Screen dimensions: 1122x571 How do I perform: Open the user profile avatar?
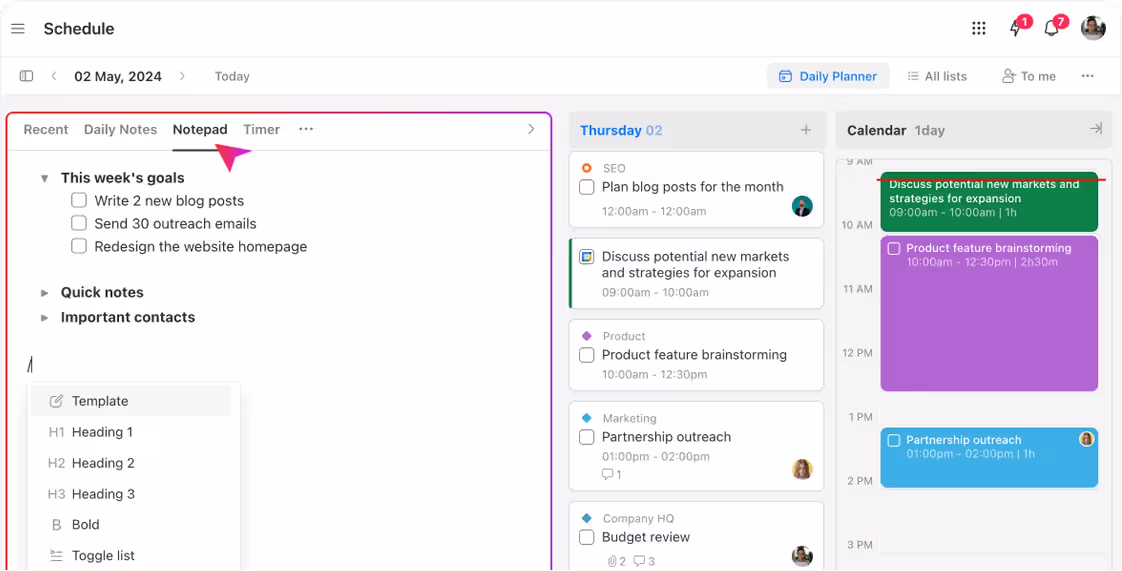coord(1093,28)
